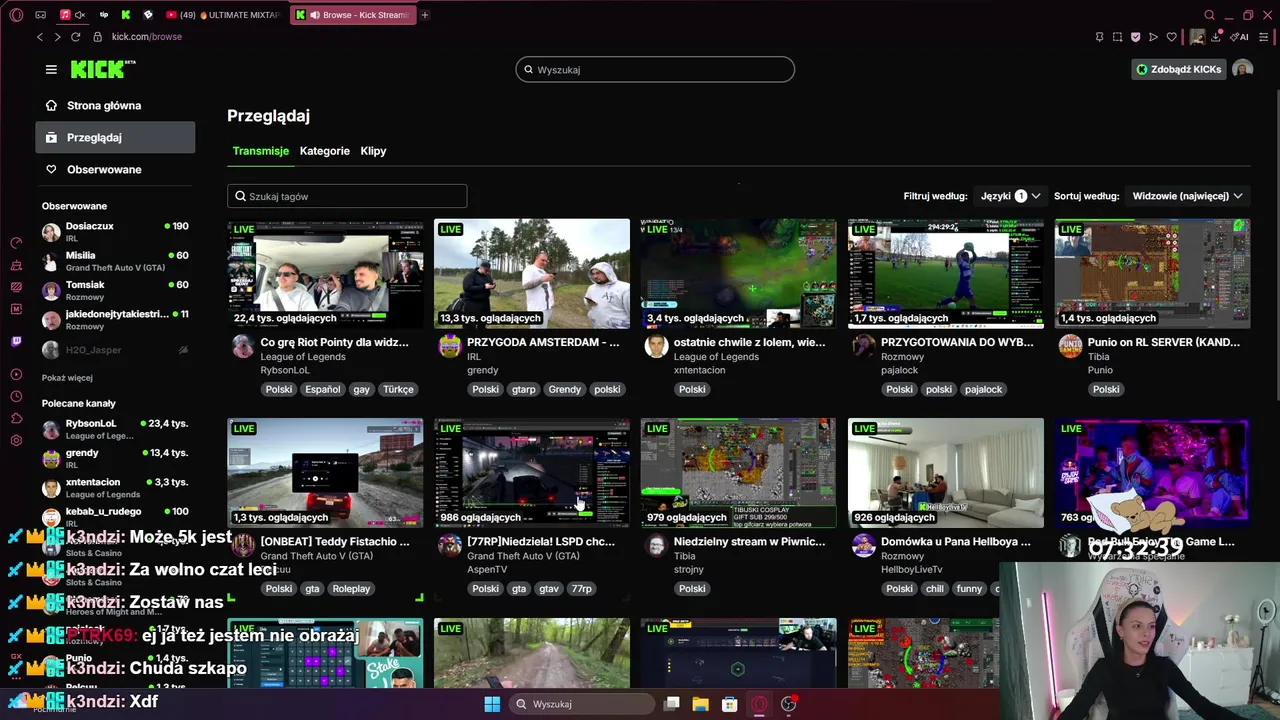The height and width of the screenshot is (720, 1280).
Task: Select the Transmisje tab
Action: click(x=260, y=151)
